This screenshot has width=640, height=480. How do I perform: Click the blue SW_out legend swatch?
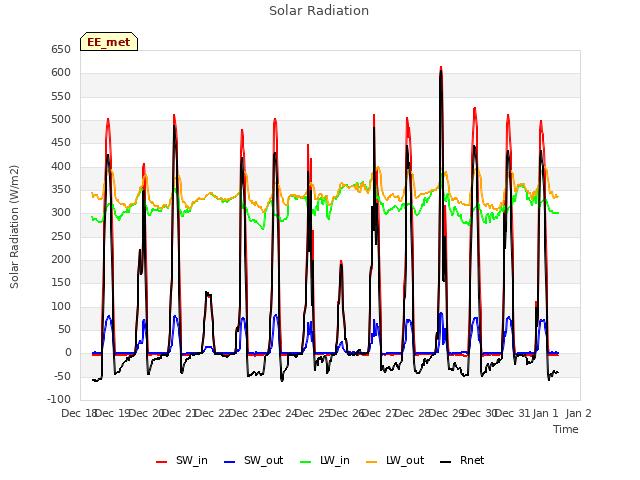click(230, 462)
